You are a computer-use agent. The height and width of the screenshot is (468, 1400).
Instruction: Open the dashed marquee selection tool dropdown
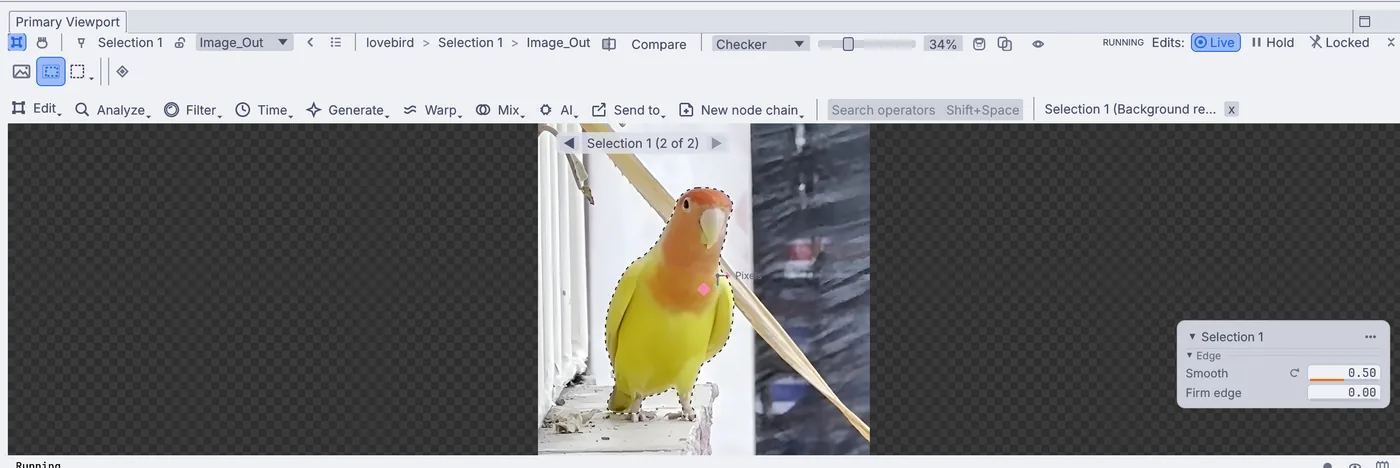point(82,72)
